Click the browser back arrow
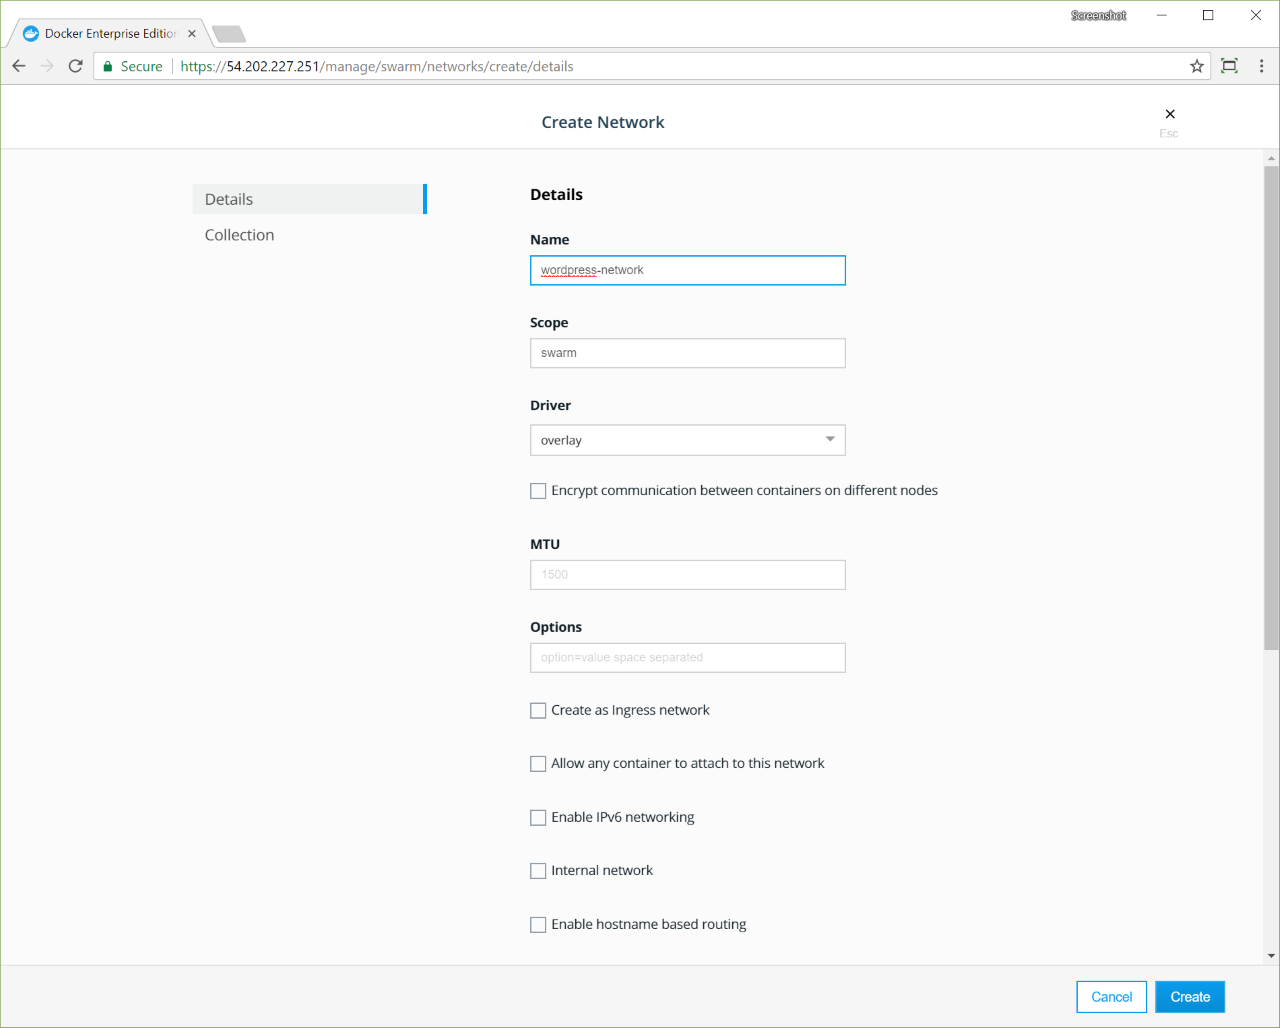The width and height of the screenshot is (1280, 1028). (x=19, y=66)
